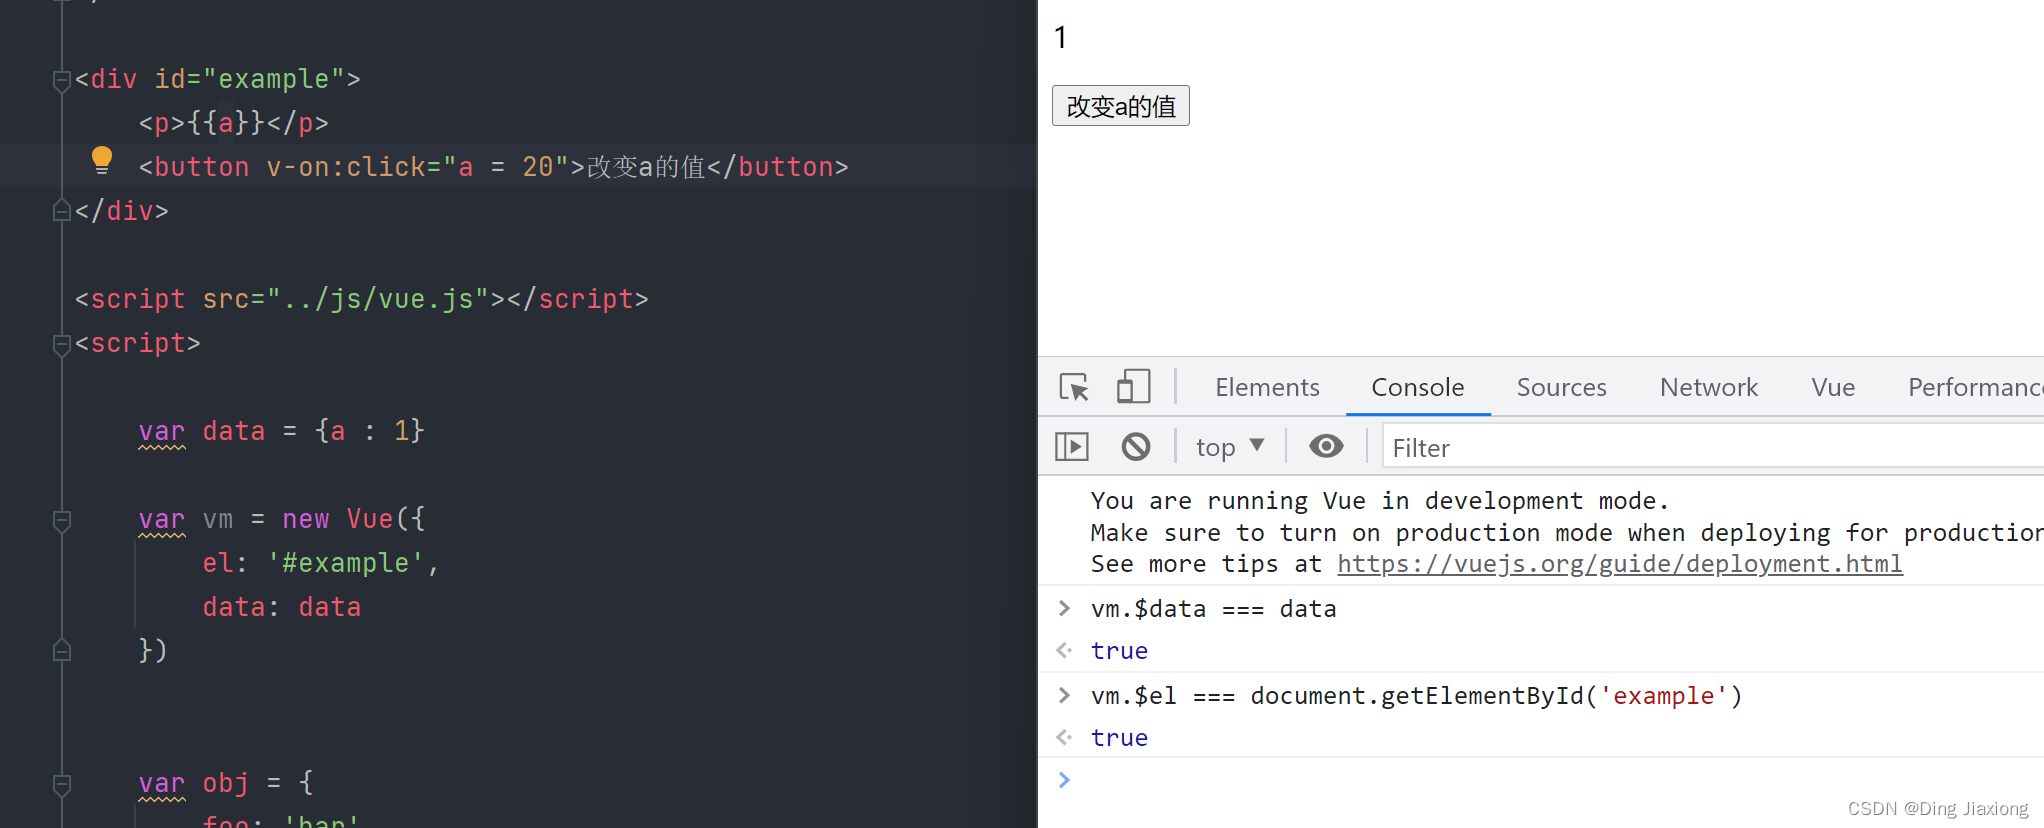Open the Vue devtools tab
This screenshot has width=2044, height=828.
click(1832, 387)
